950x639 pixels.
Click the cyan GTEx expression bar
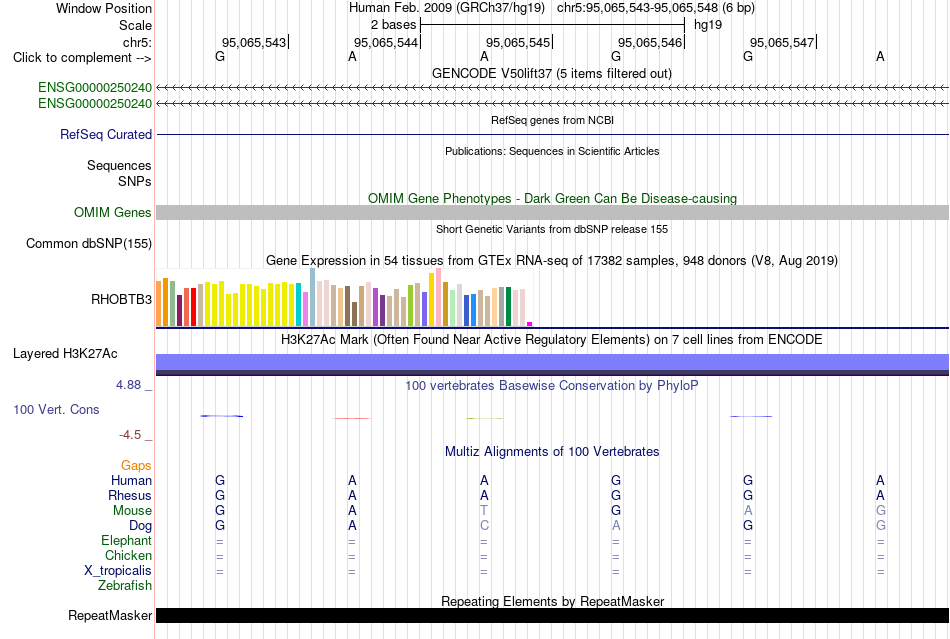click(299, 305)
